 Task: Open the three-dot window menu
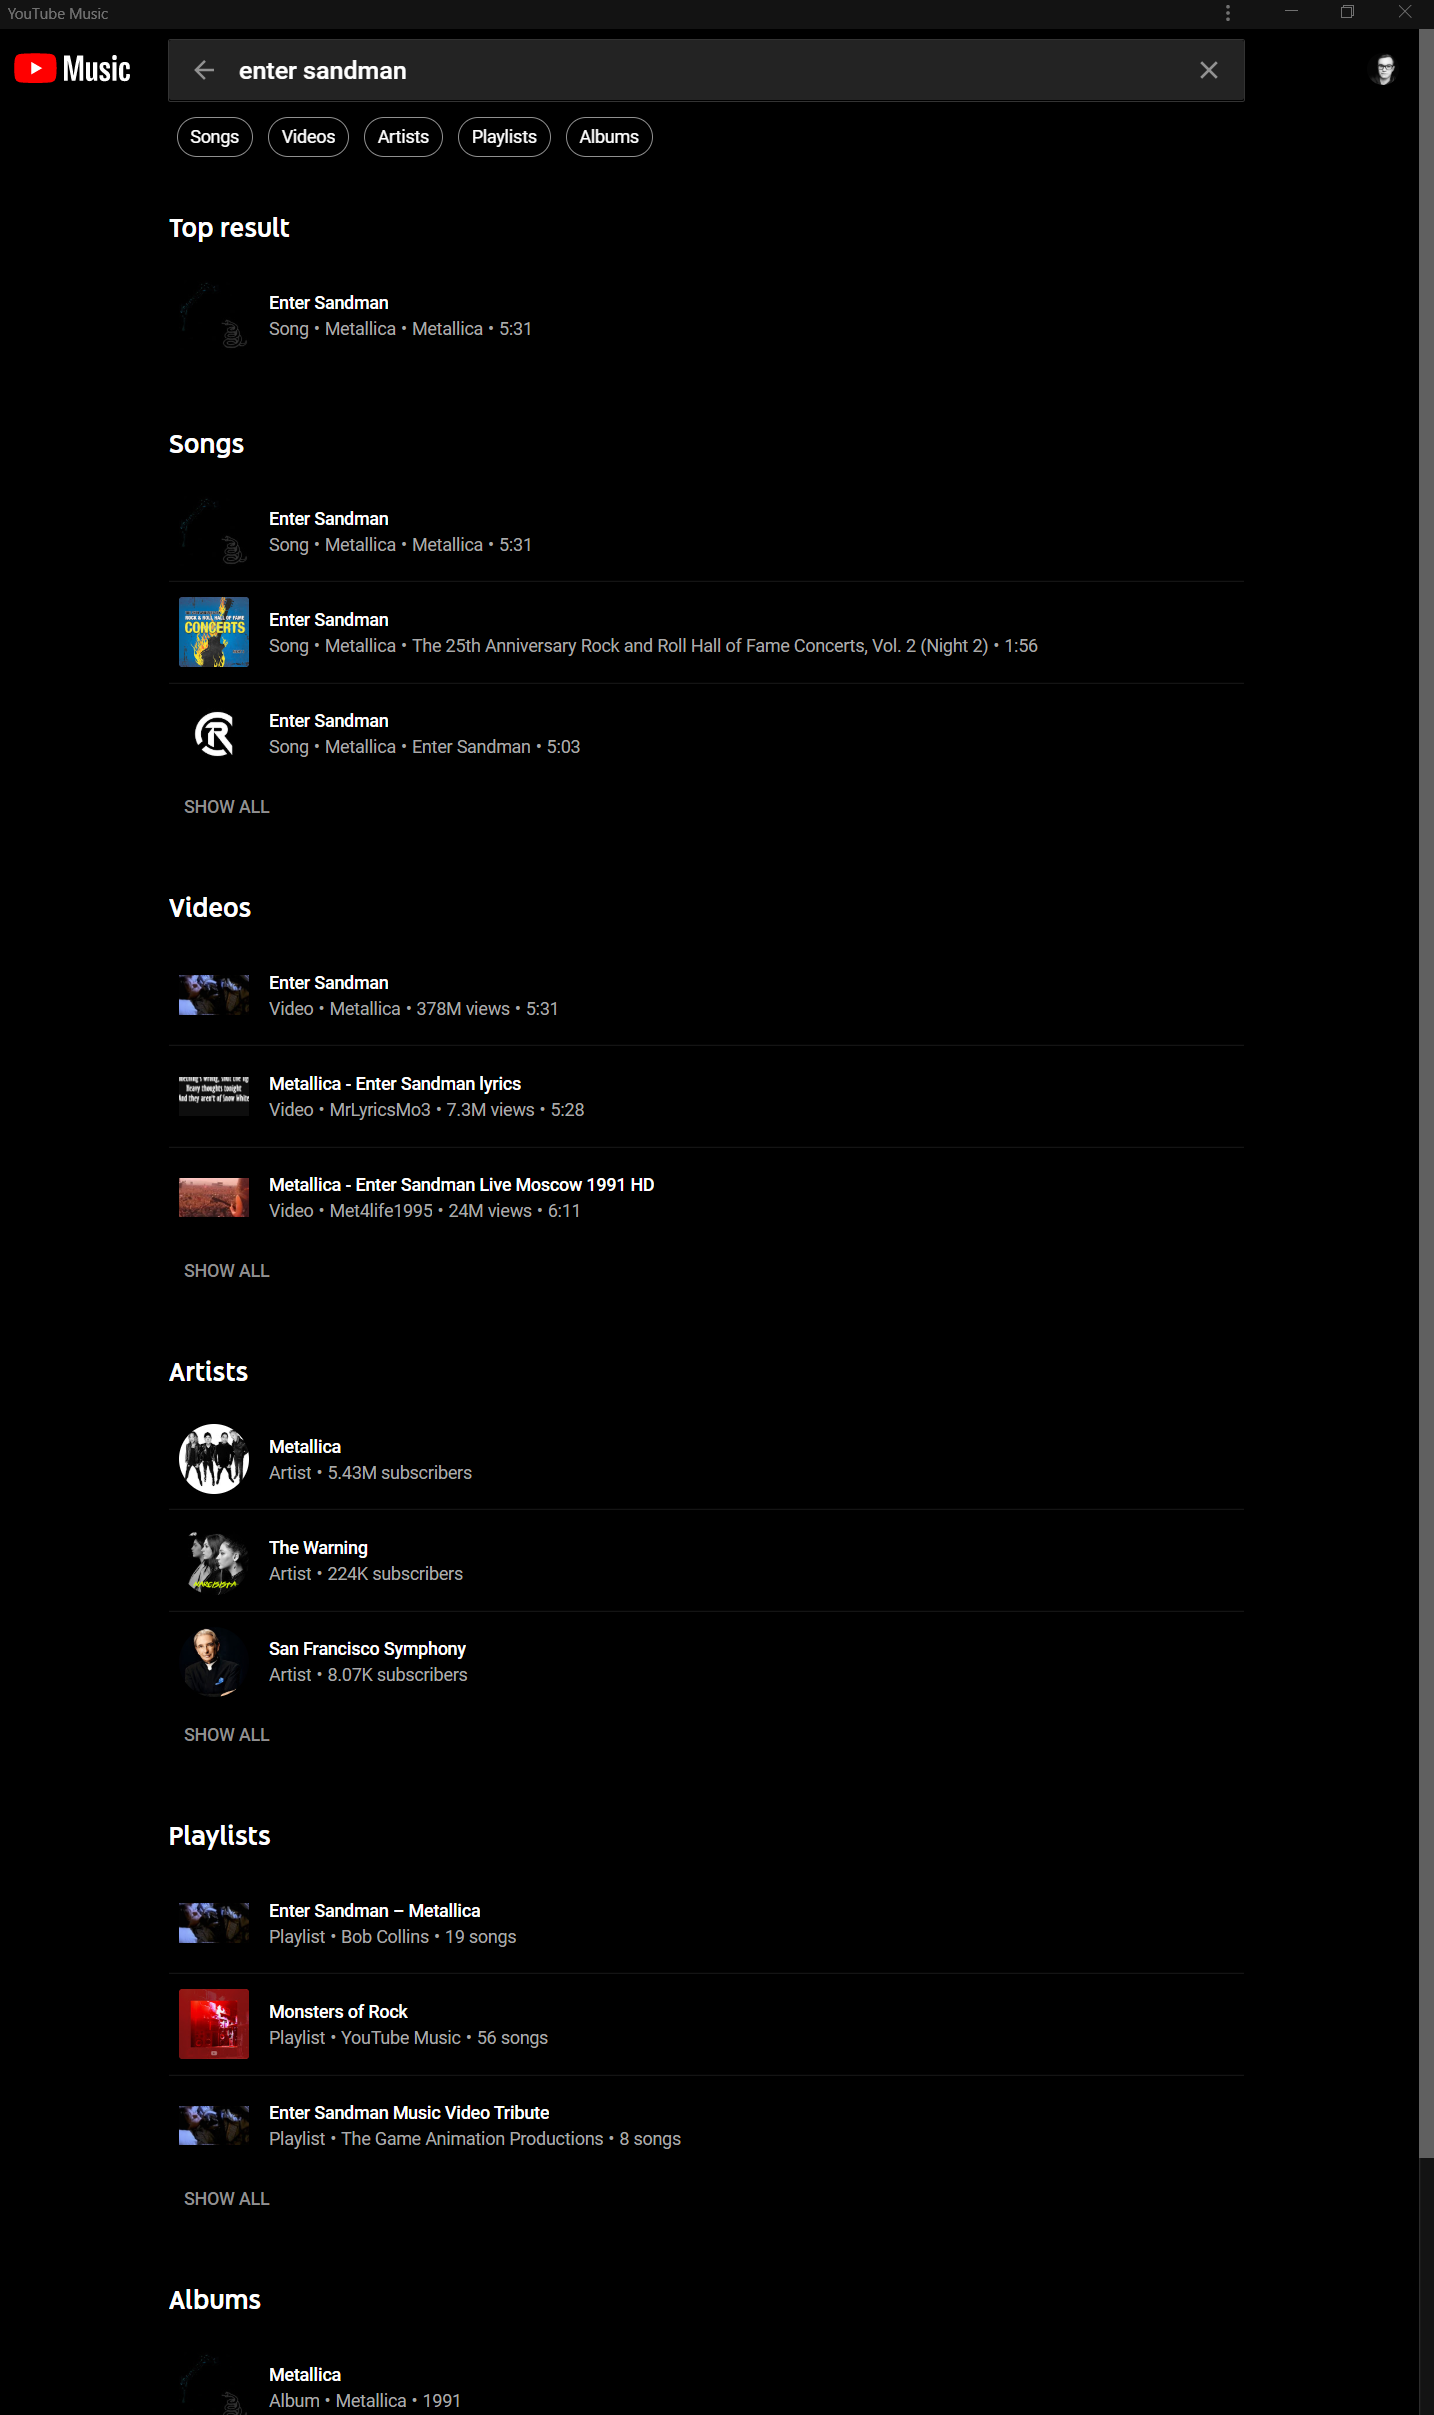coord(1228,13)
